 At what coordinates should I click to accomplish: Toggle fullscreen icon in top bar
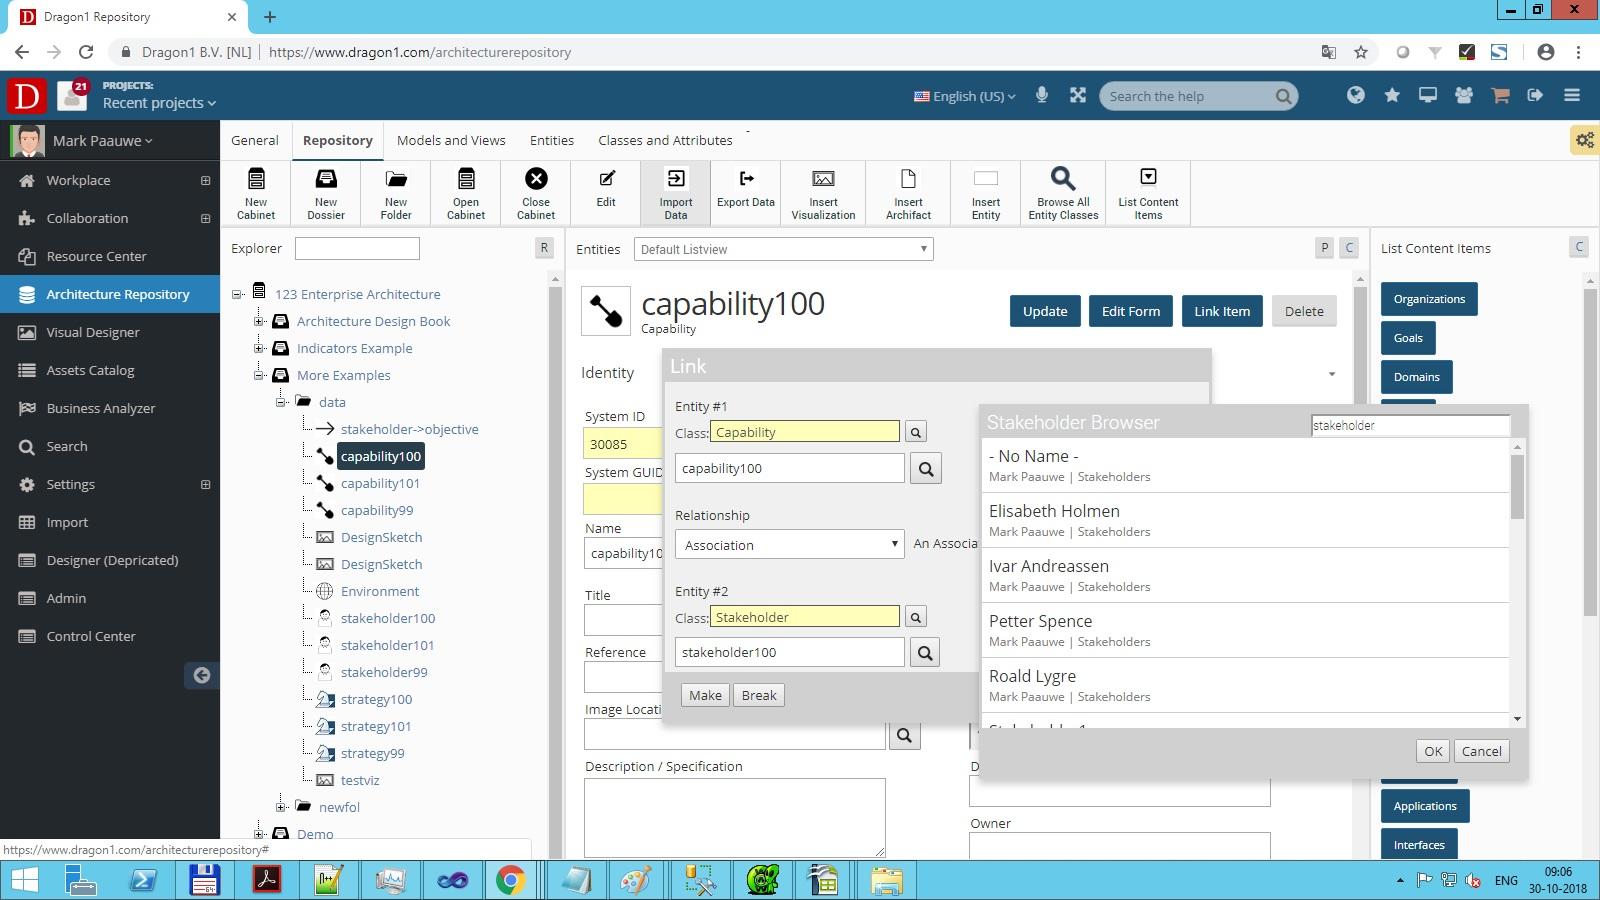[x=1077, y=95]
